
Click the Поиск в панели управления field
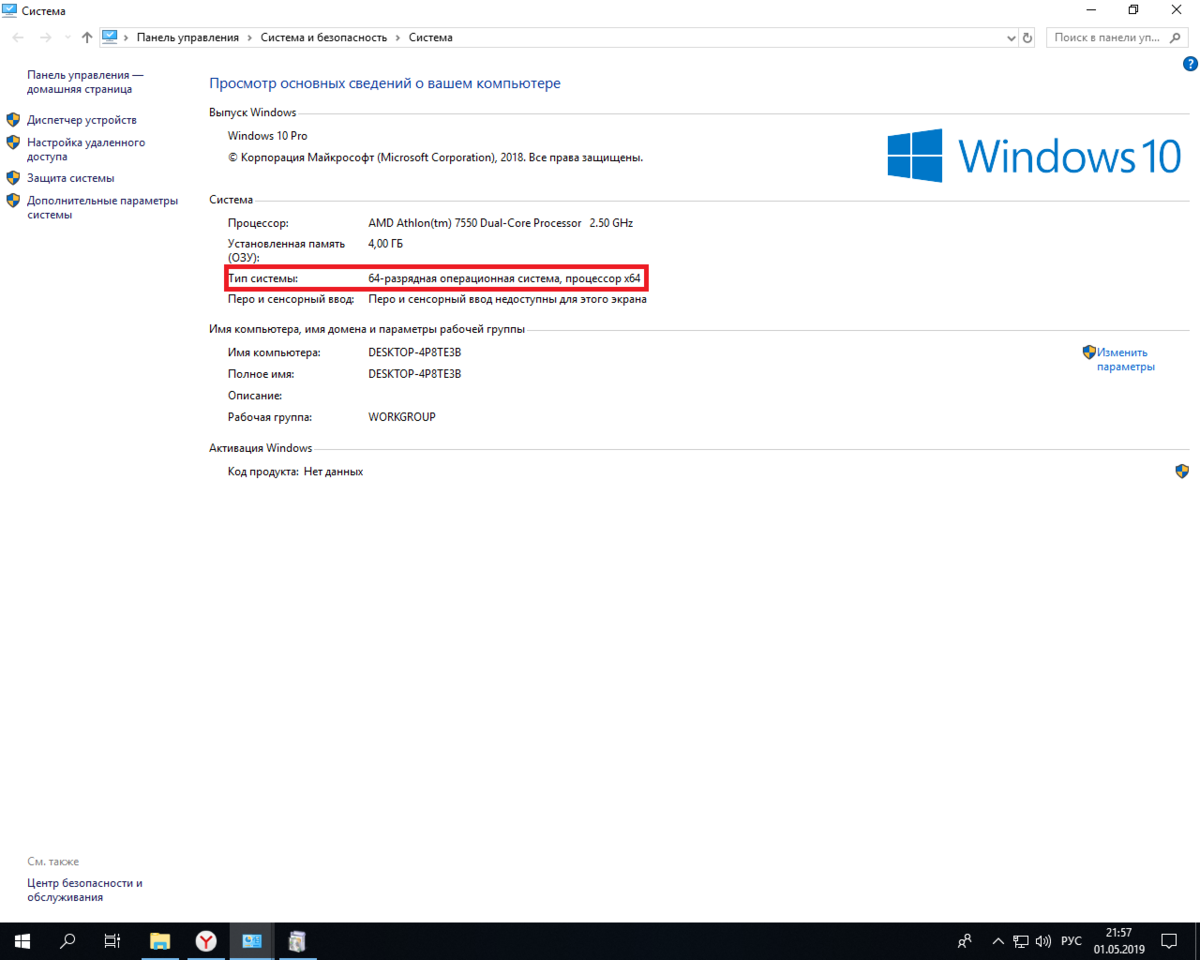coord(1119,37)
